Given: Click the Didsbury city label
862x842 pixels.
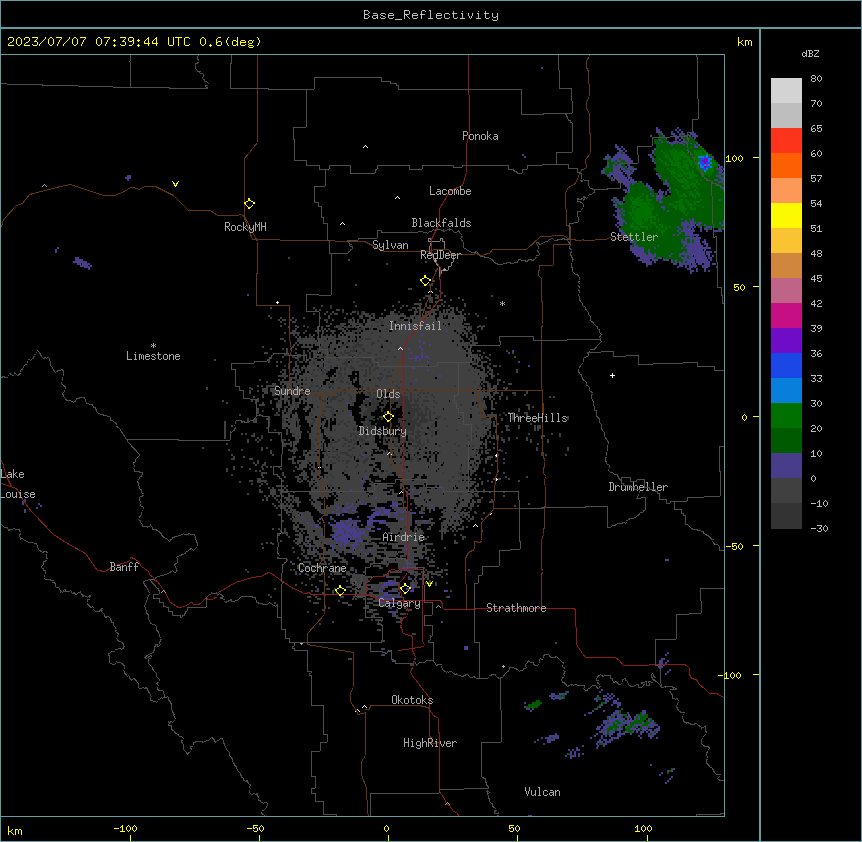Looking at the screenshot, I should pos(383,431).
